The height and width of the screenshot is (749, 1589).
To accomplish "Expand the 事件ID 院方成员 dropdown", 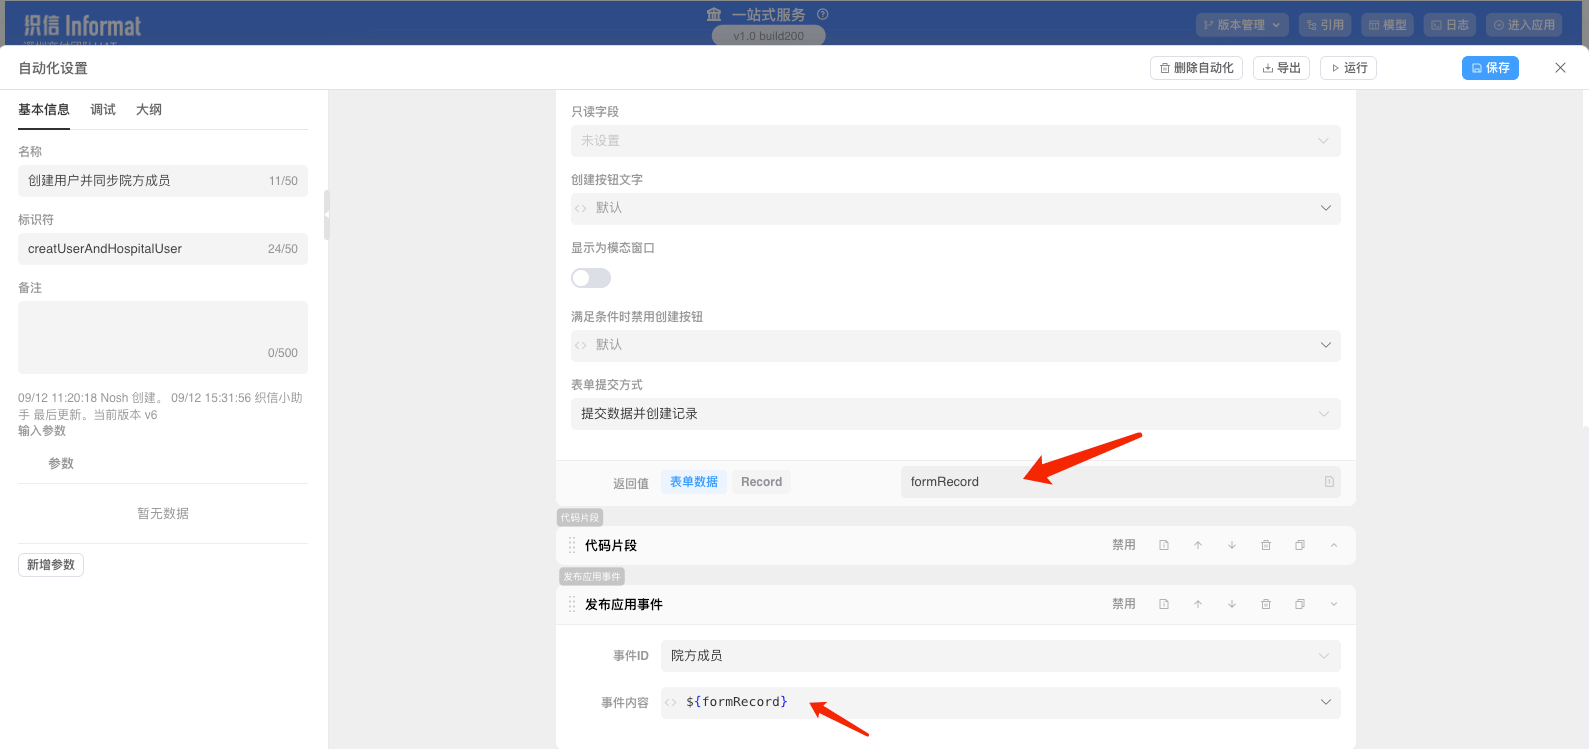I will [1000, 656].
